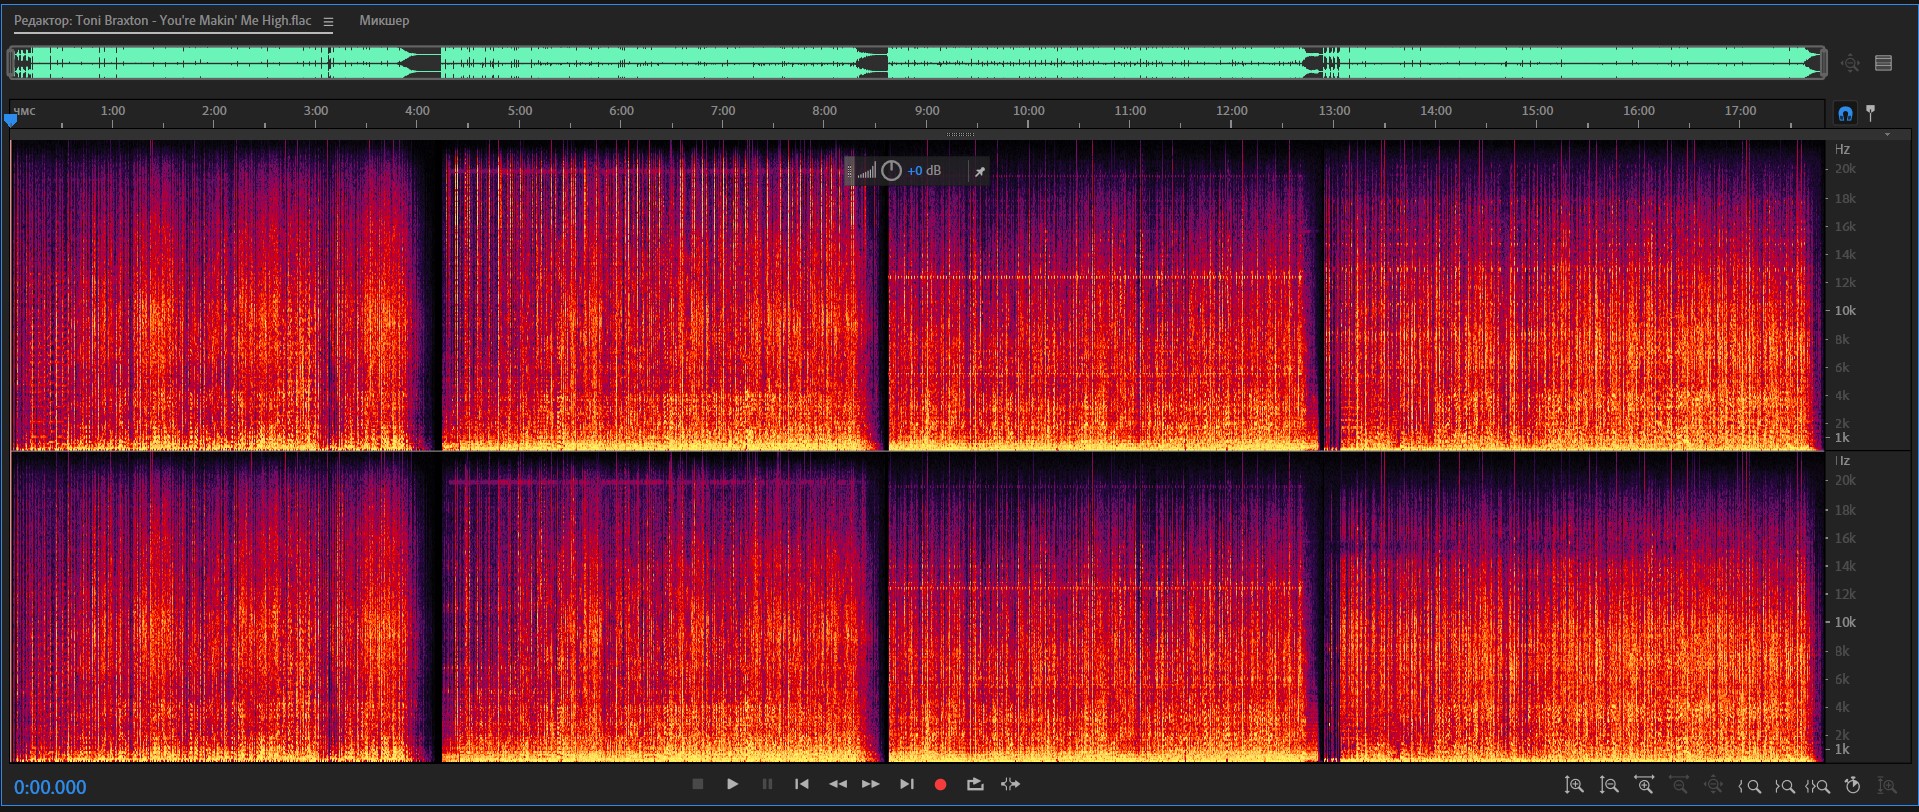This screenshot has height=812, width=1919.
Task: Toggle the Skip Selection button
Action: point(1010,785)
